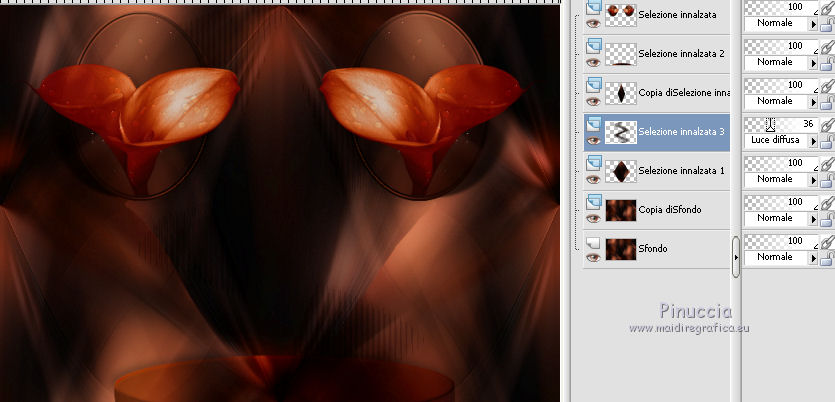This screenshot has height=402, width=835.
Task: Select layer name 'Copia diSelezione inna'
Action: 684,93
